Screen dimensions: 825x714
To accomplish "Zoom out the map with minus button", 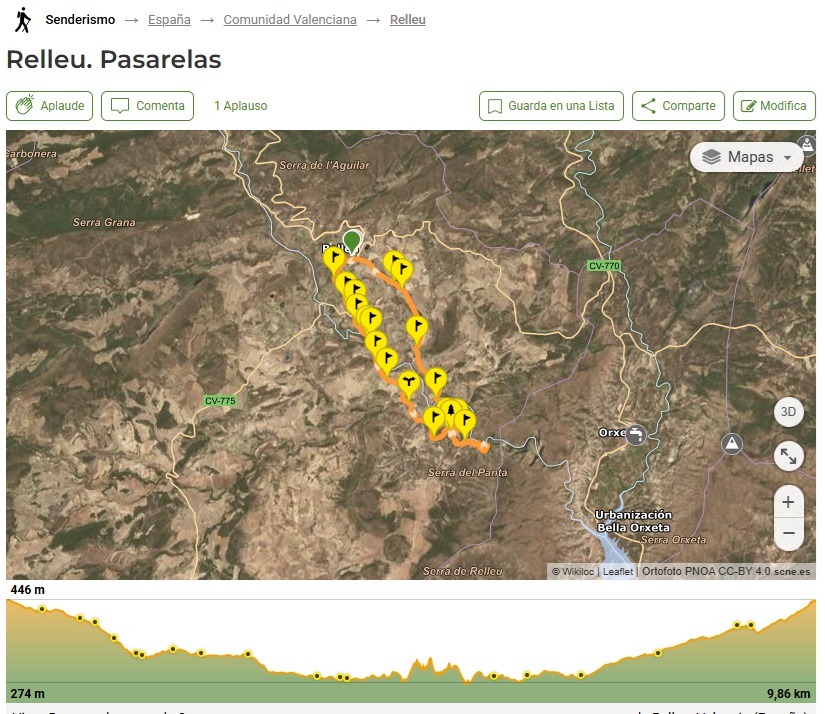I will click(x=788, y=533).
